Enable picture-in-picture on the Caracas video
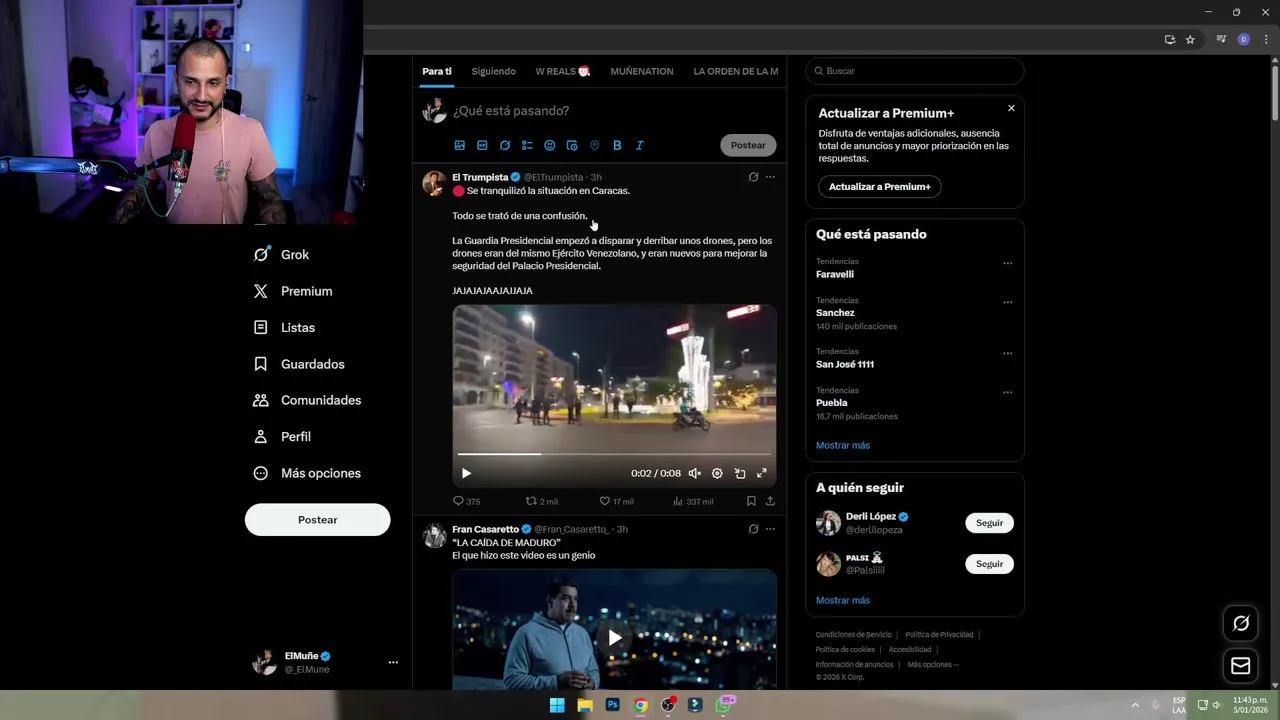 (740, 473)
